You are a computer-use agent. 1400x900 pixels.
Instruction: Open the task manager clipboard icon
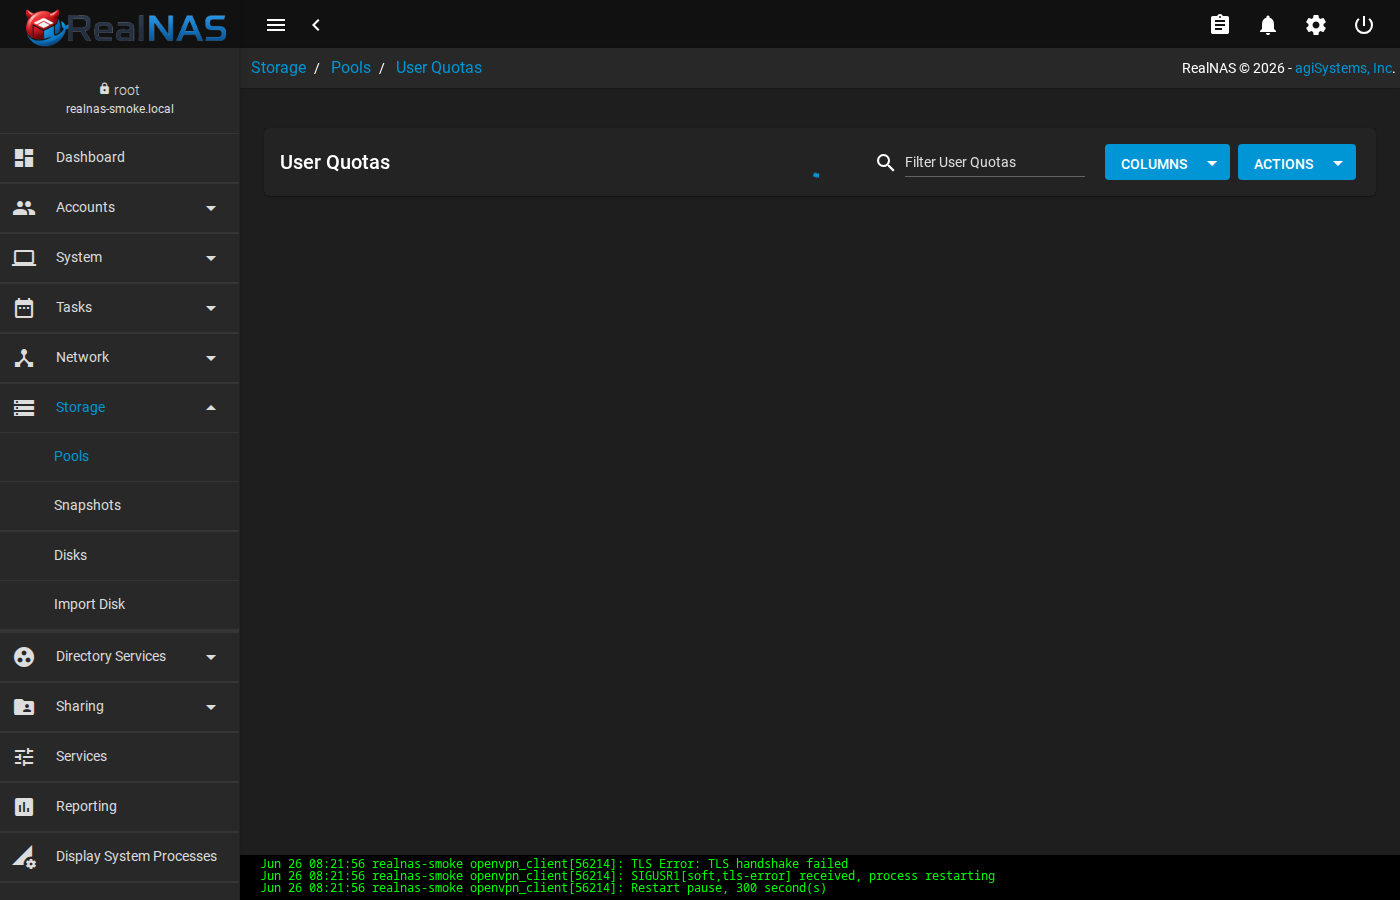pyautogui.click(x=1220, y=25)
